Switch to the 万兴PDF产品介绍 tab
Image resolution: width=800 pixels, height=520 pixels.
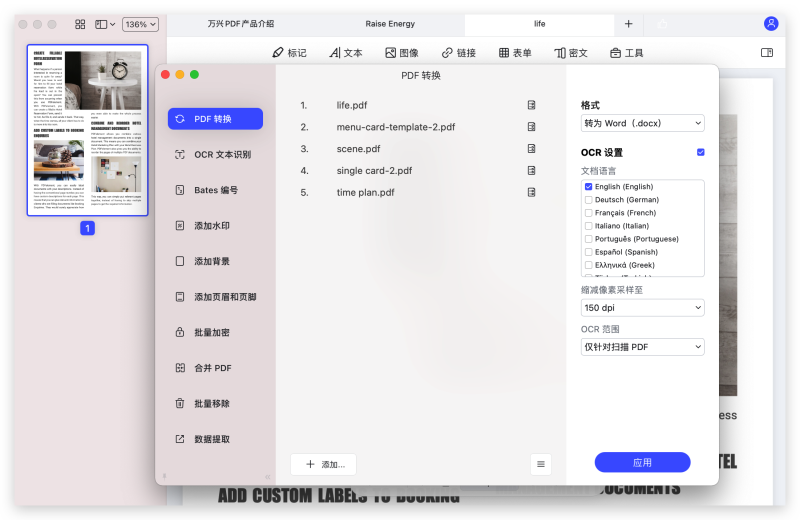tap(241, 23)
